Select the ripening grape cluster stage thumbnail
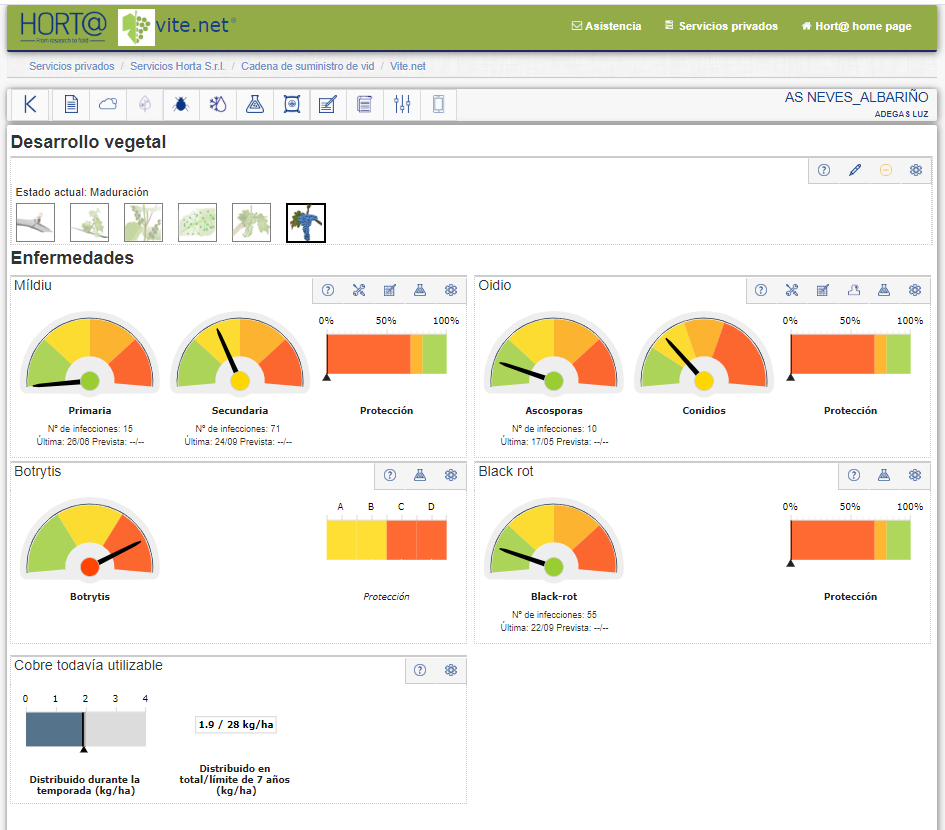Screen dimensions: 945x830 point(306,223)
